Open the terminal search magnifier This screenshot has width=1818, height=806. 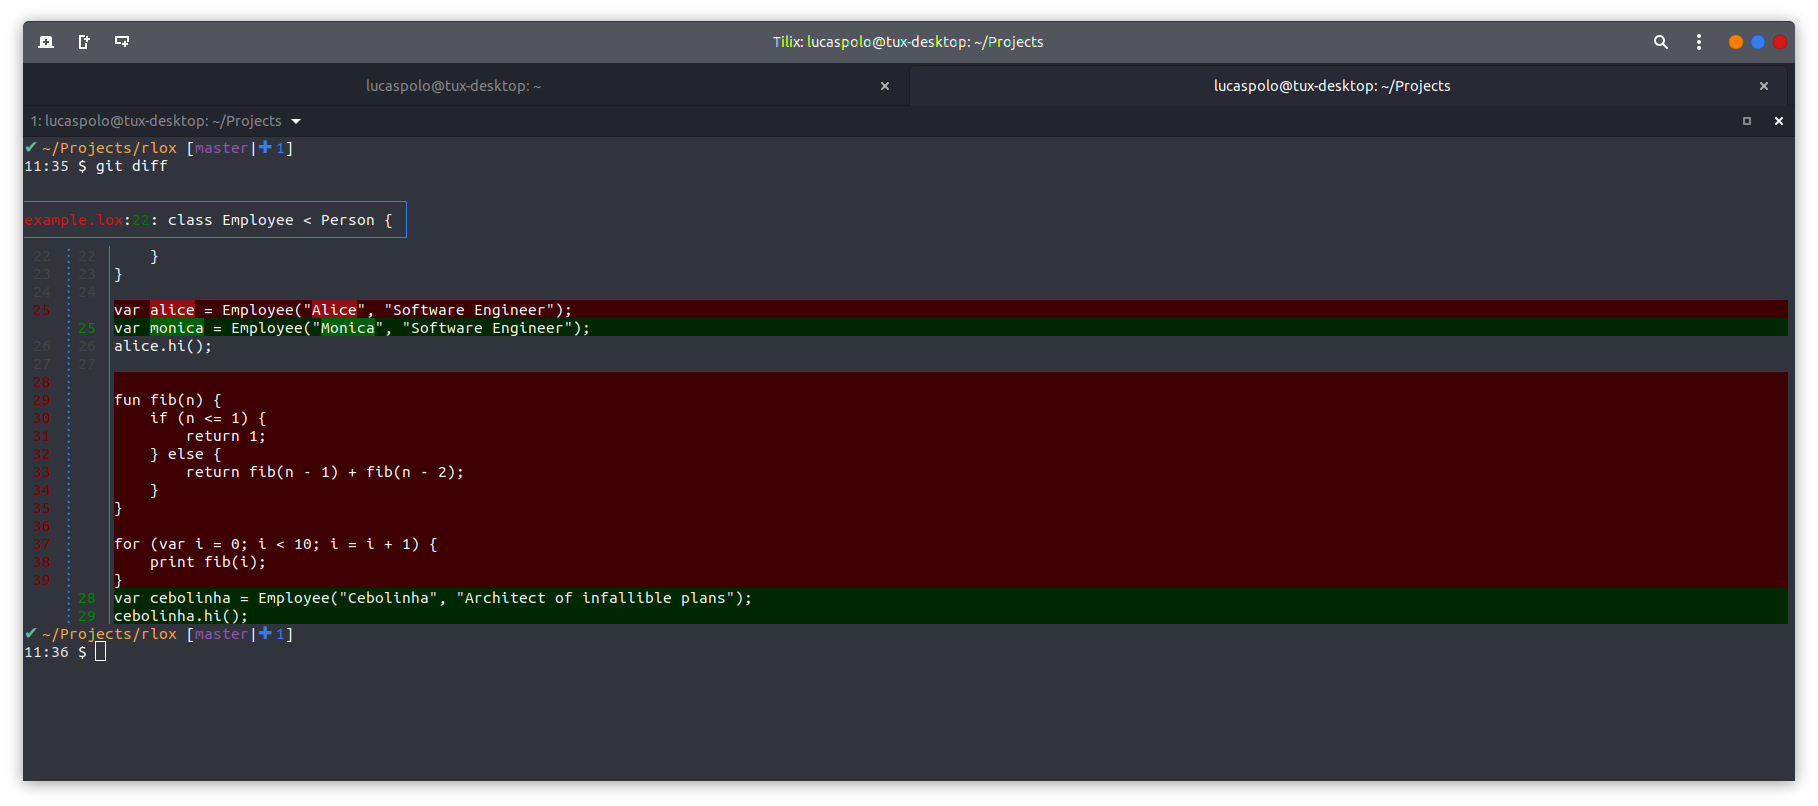point(1660,42)
